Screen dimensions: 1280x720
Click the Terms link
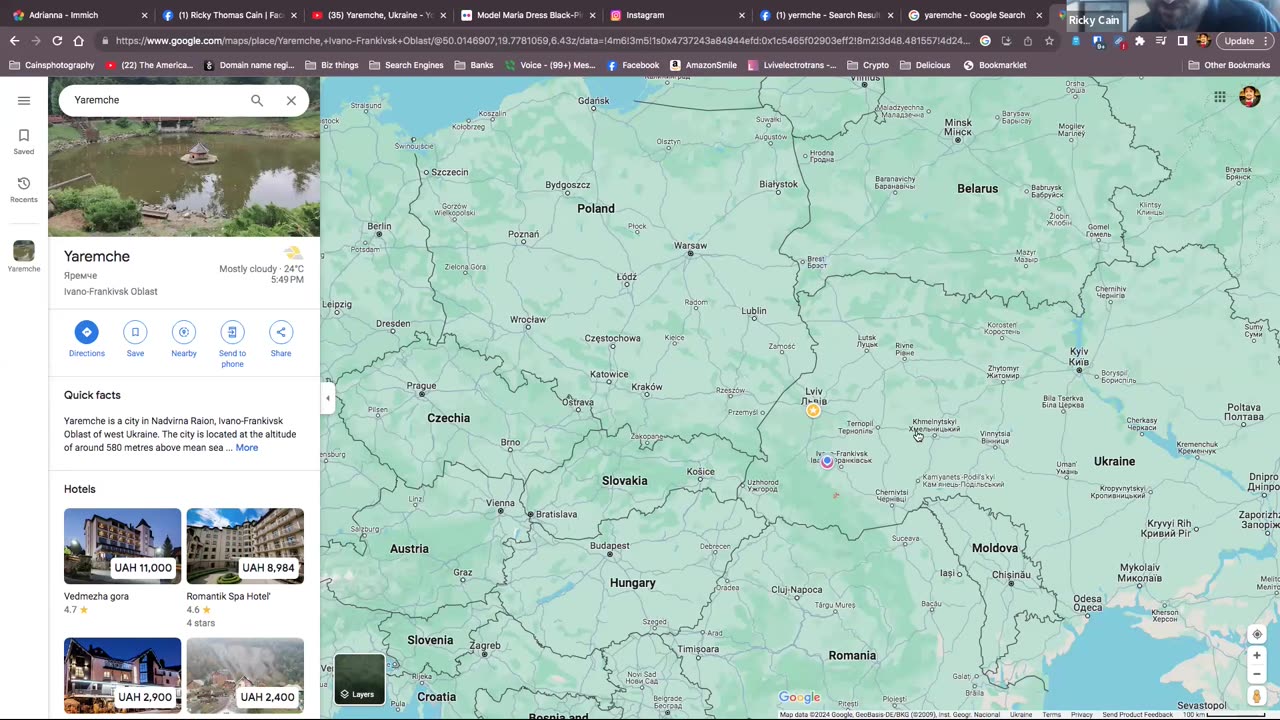1051,715
